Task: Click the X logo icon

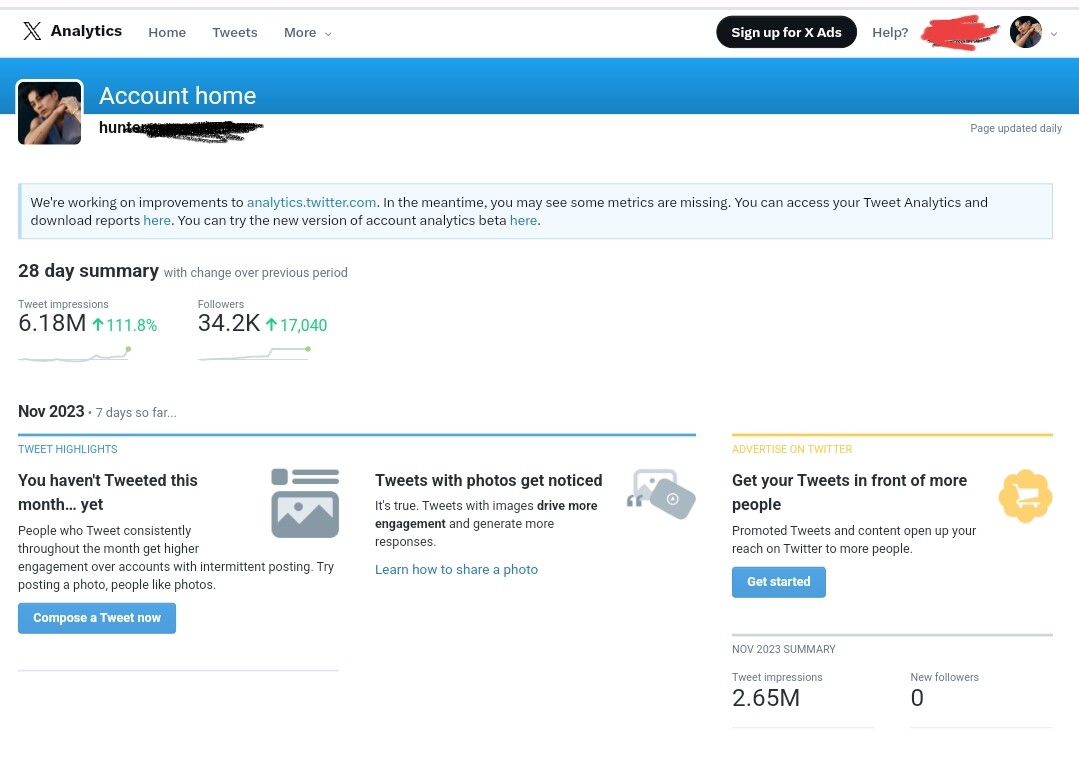Action: click(x=32, y=31)
